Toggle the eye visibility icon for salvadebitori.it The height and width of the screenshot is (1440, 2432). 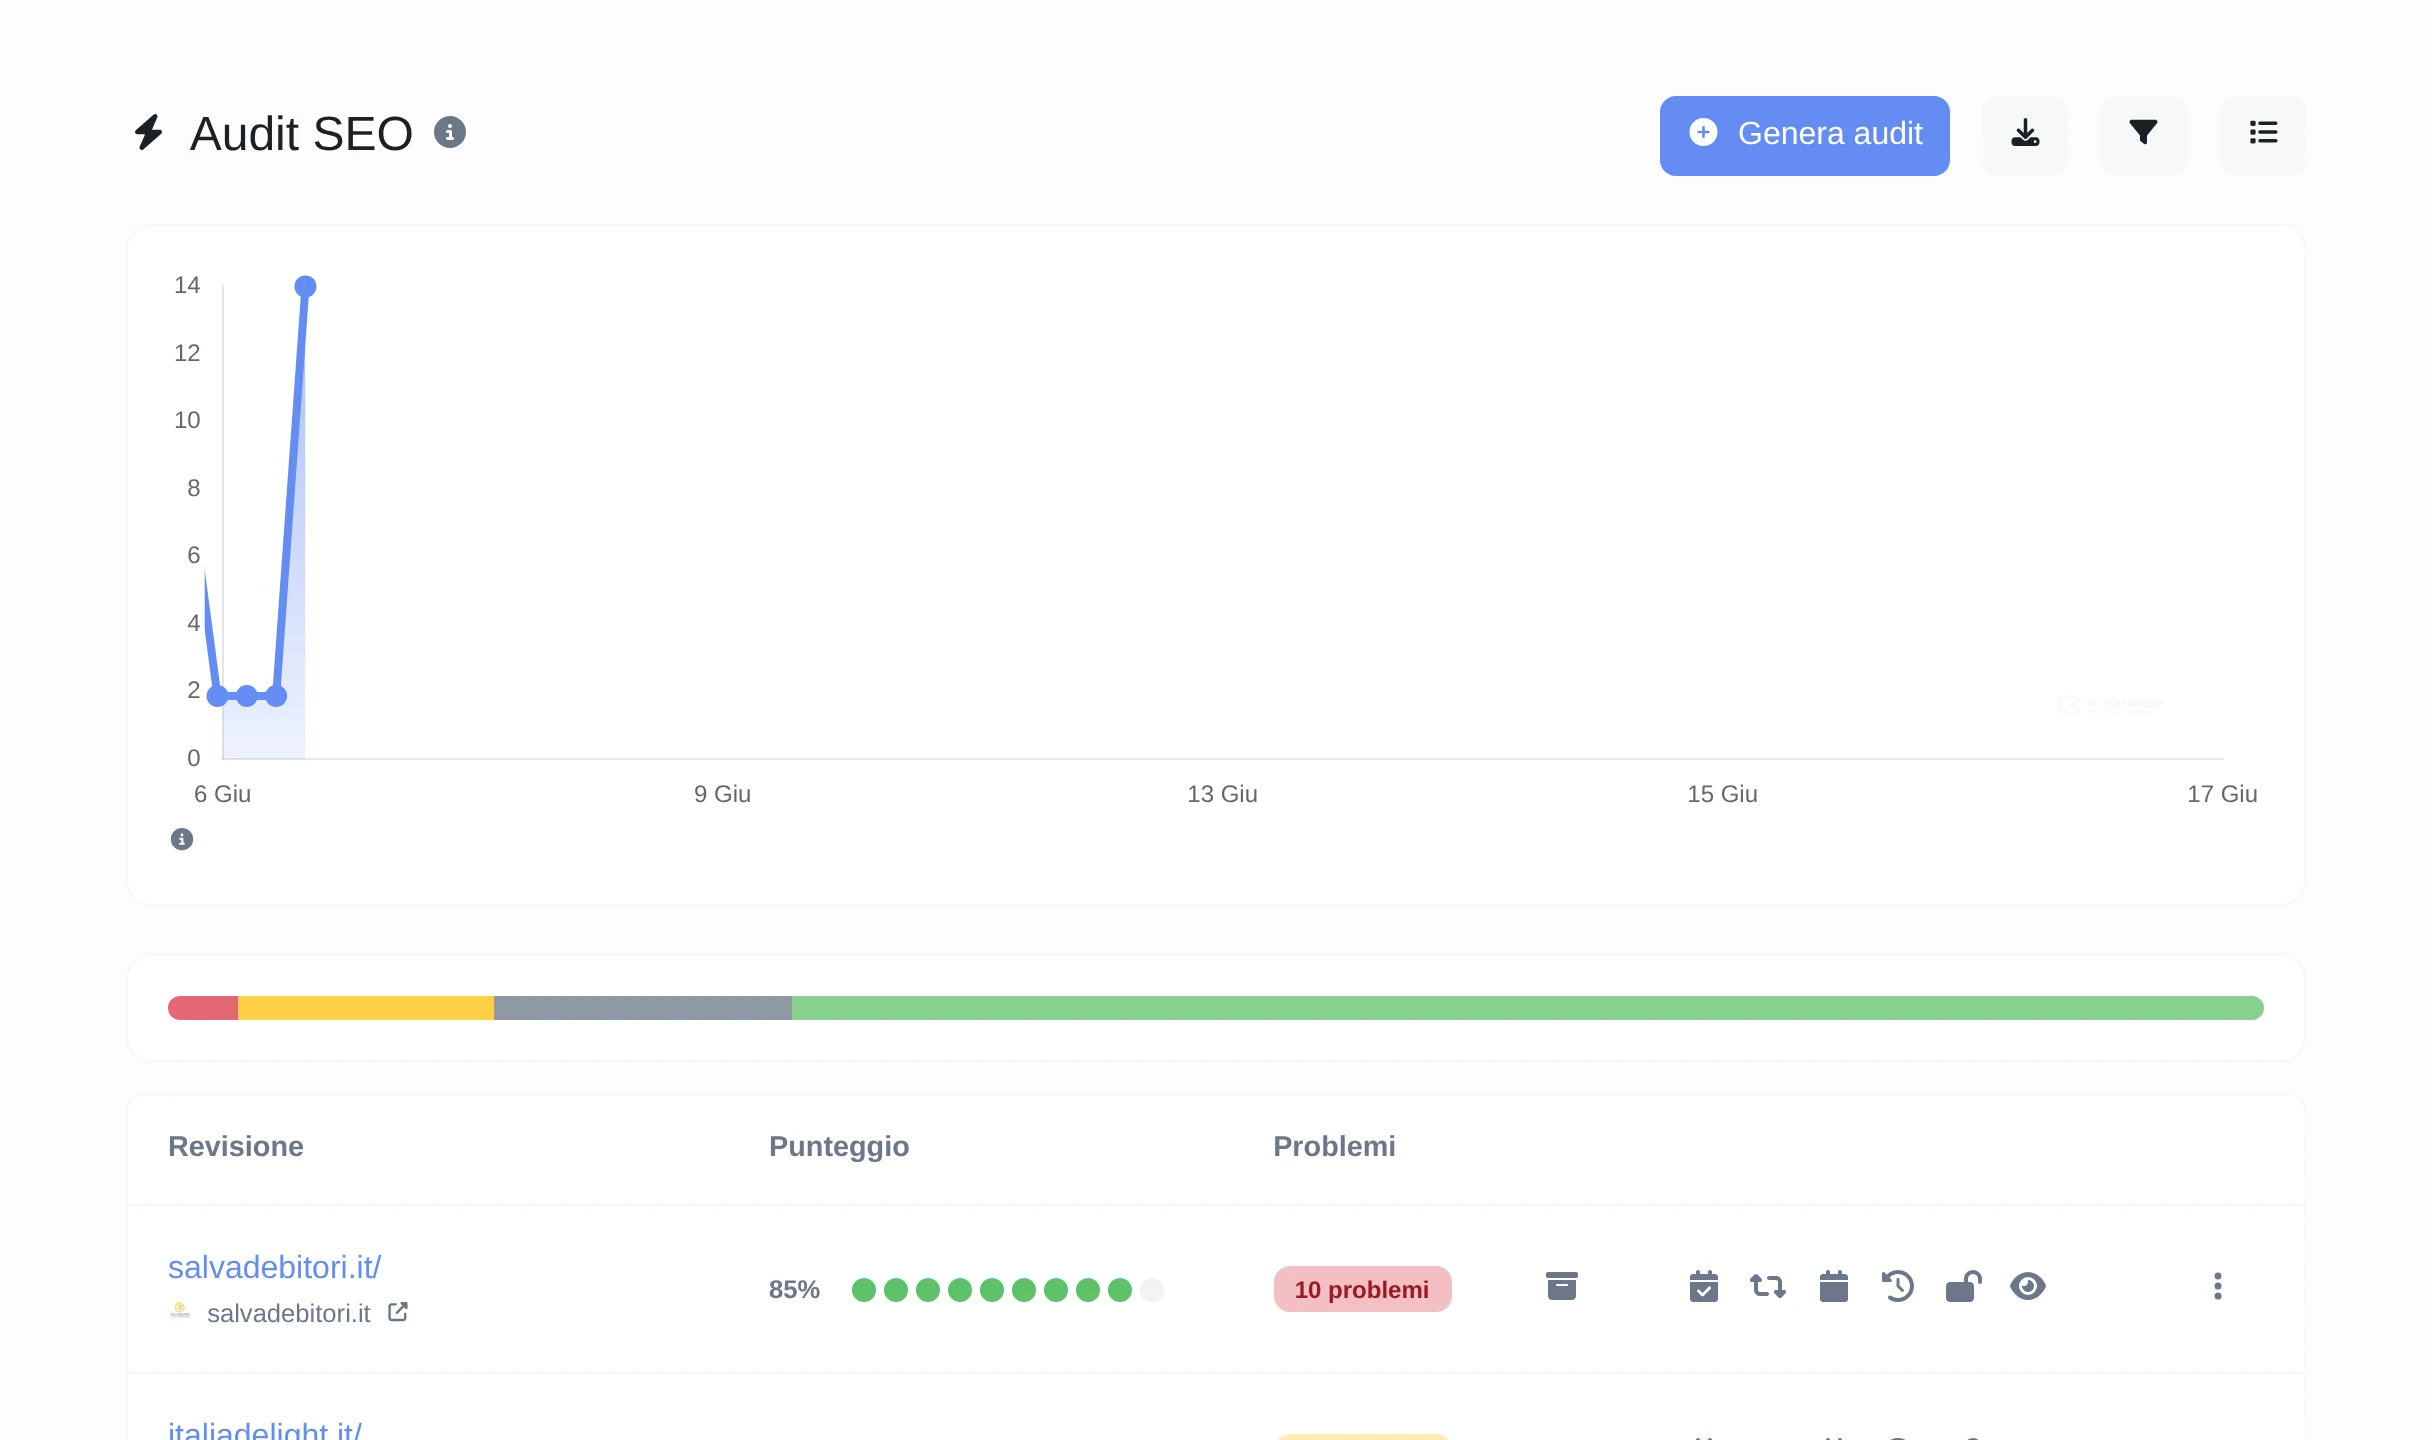tap(2028, 1287)
